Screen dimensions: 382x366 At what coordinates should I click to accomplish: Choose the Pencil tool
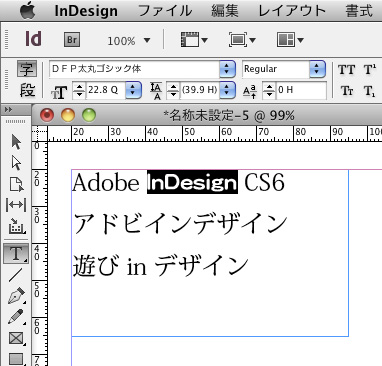pos(16,317)
